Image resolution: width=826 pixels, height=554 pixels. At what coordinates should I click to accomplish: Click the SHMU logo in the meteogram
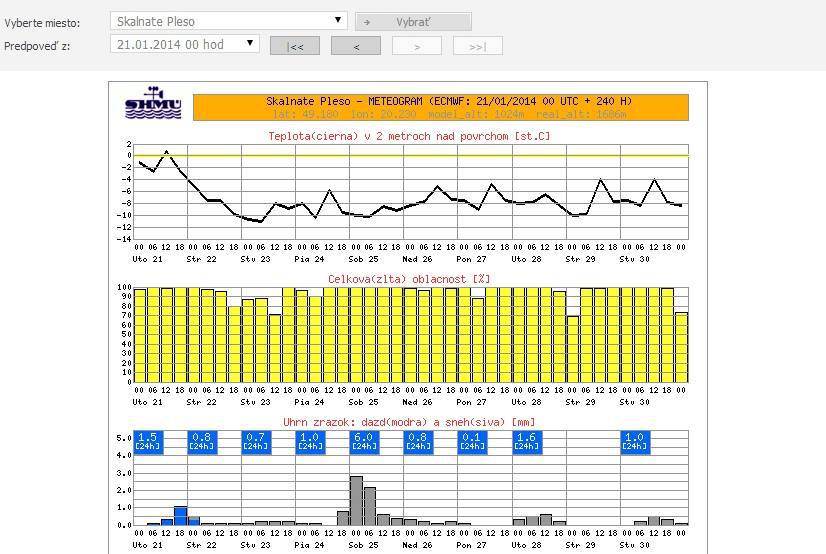coord(153,105)
